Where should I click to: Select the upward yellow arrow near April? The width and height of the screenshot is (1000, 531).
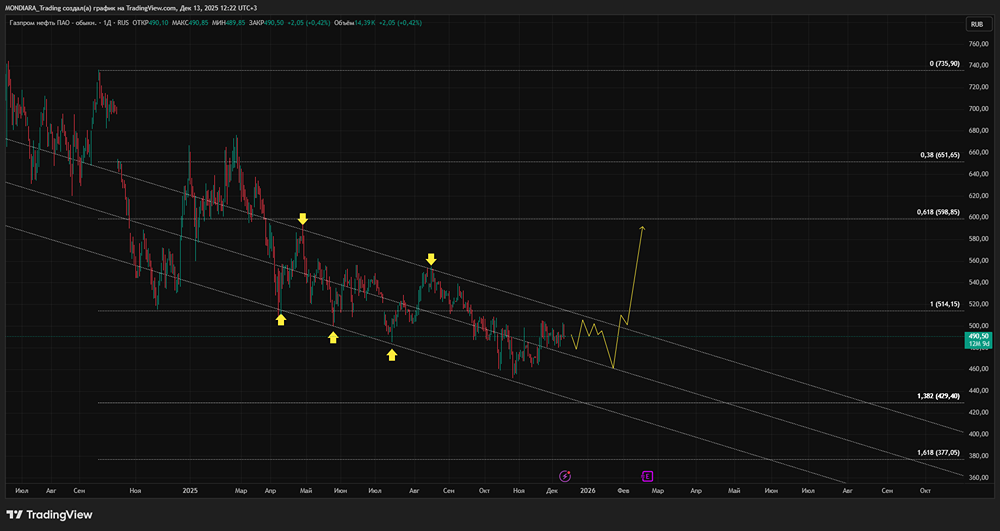[x=281, y=319]
